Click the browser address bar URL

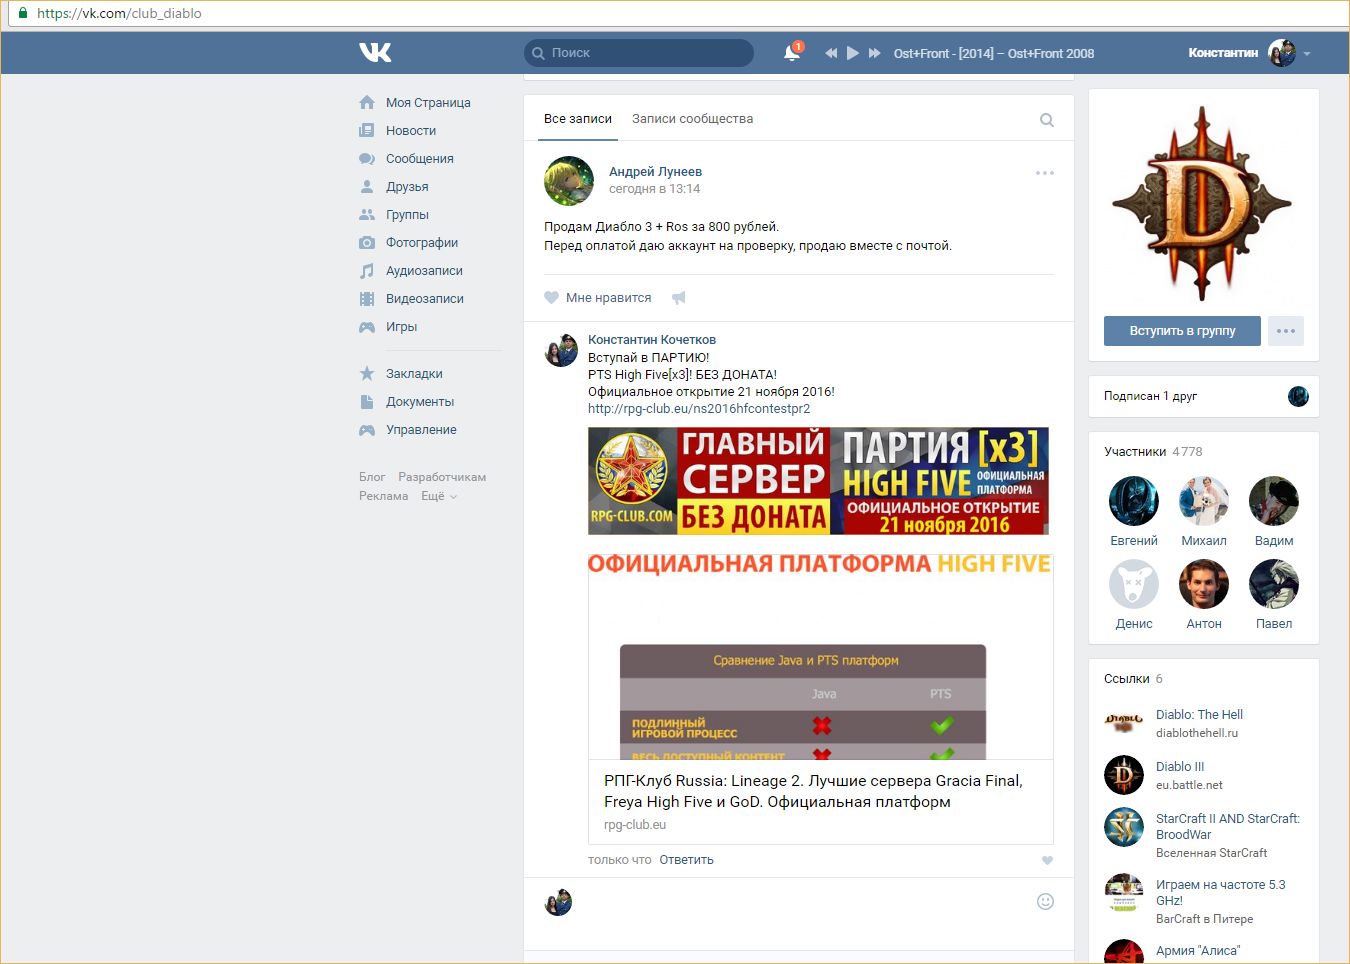tap(119, 13)
